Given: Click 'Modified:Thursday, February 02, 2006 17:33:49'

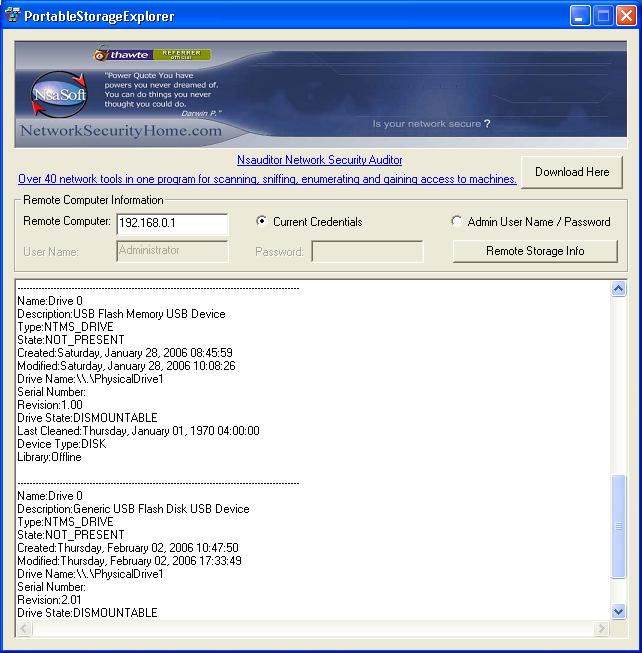Looking at the screenshot, I should click(x=129, y=561).
